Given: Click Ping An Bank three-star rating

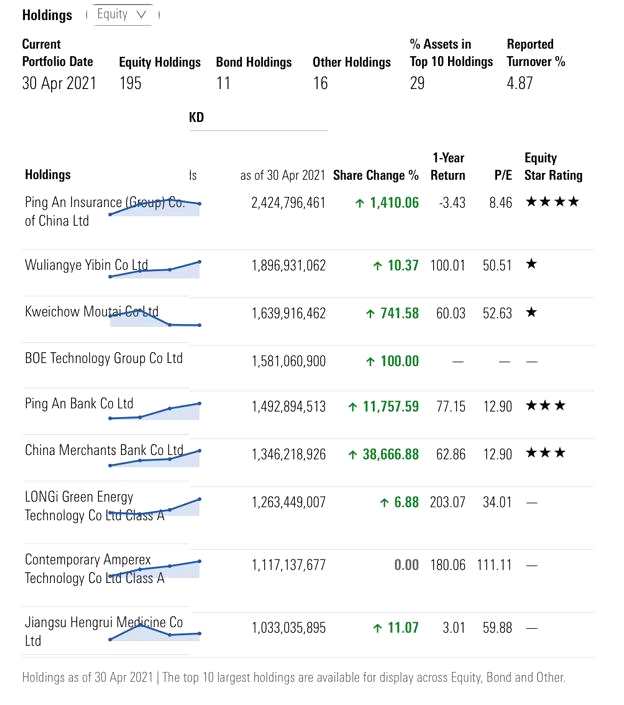Looking at the screenshot, I should [x=545, y=407].
